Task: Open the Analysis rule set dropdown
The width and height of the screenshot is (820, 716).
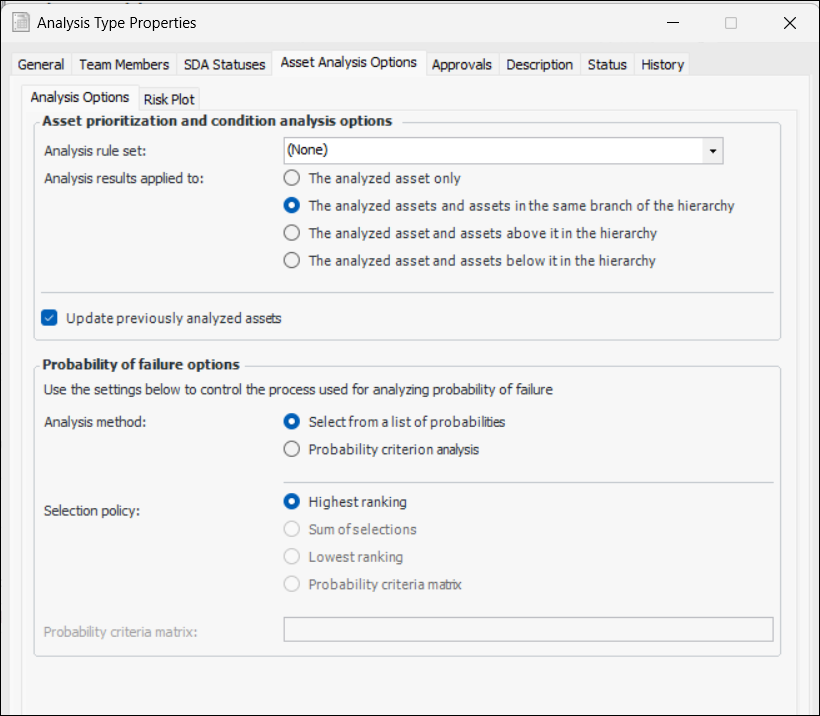Action: (x=712, y=151)
